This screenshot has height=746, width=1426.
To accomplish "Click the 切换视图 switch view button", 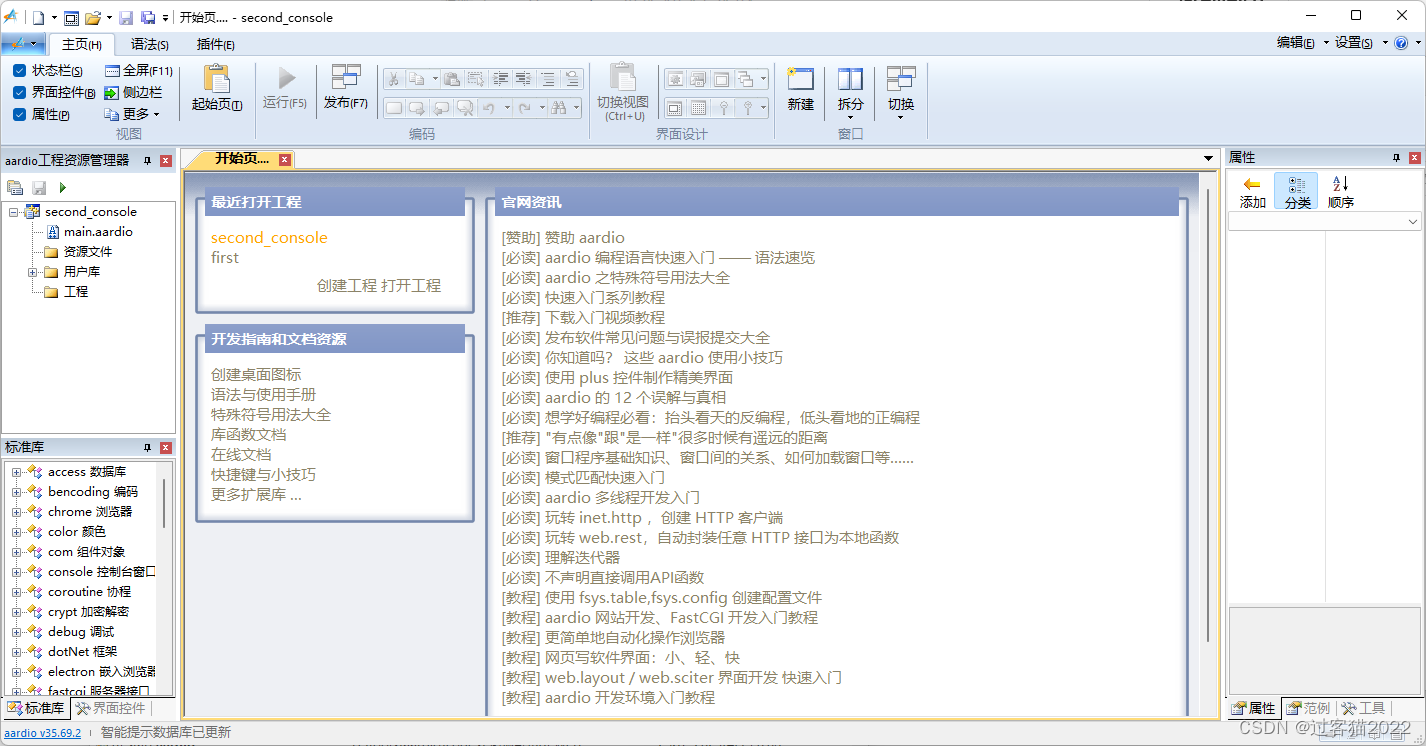I will click(x=623, y=91).
